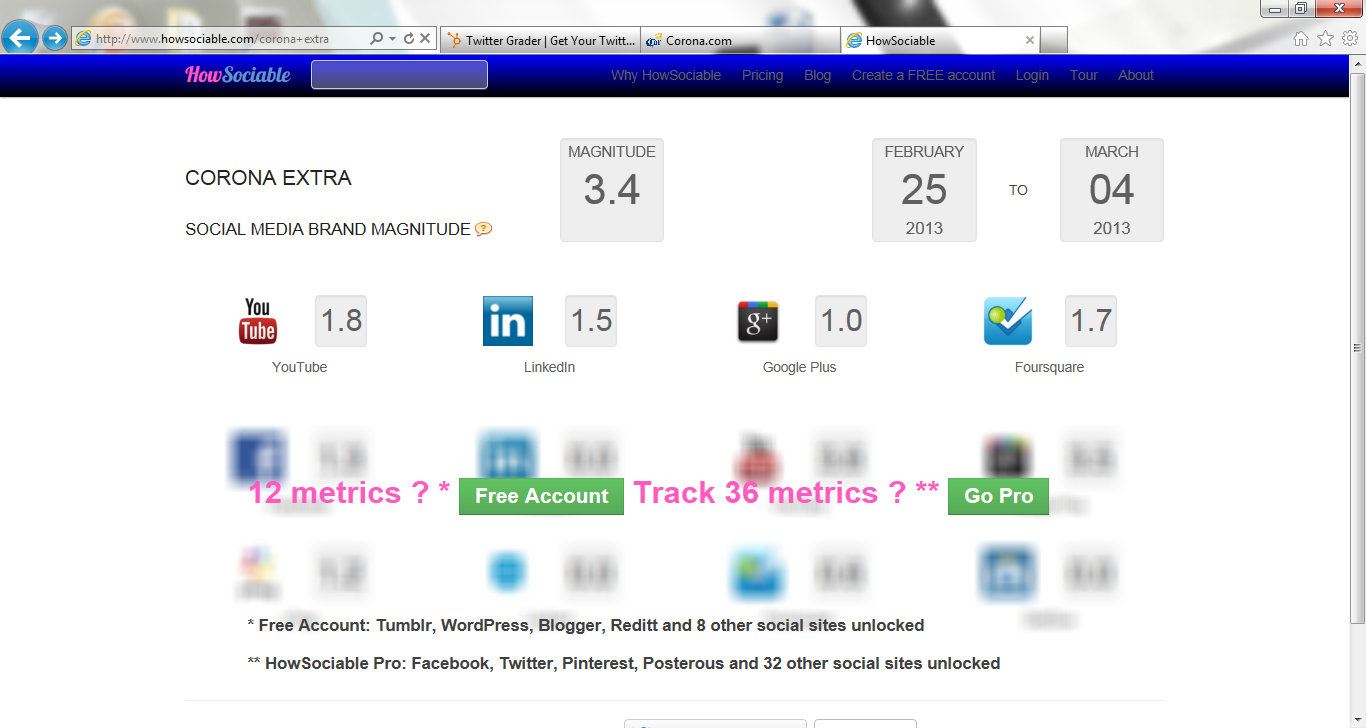Screen dimensions: 1366x728
Task: Click the YouTube logo icon
Action: click(x=258, y=321)
